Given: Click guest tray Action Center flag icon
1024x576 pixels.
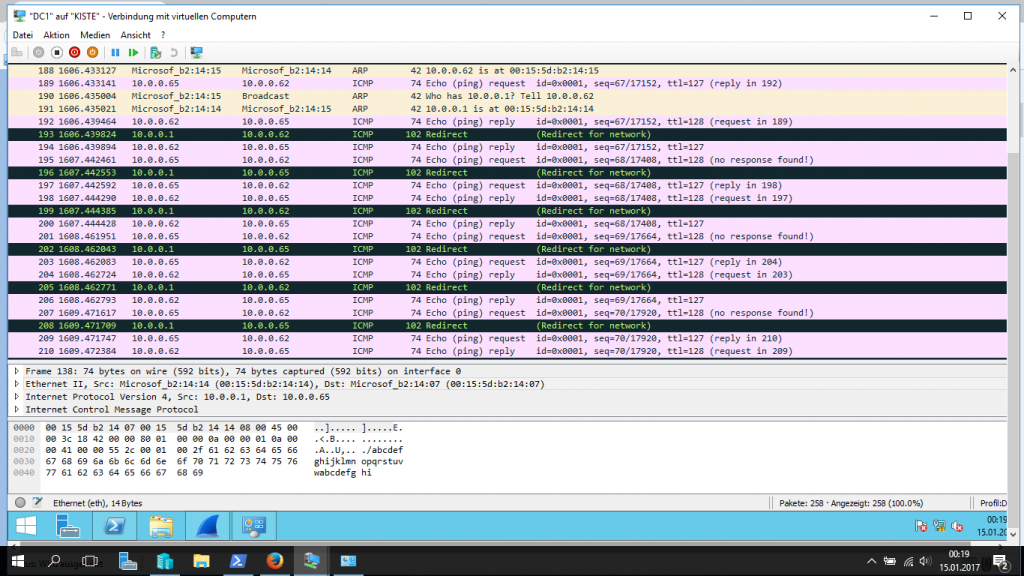Looking at the screenshot, I should click(x=921, y=526).
